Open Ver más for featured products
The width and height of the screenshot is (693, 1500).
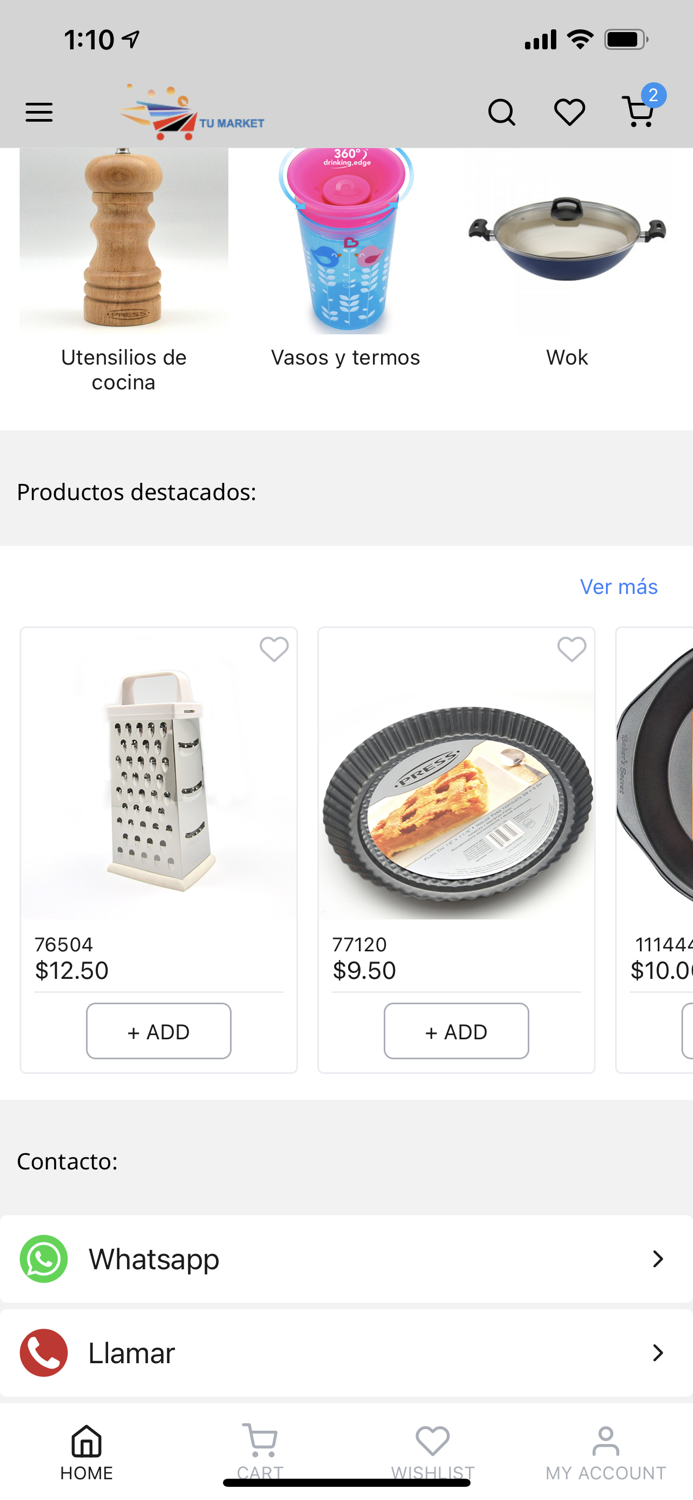pyautogui.click(x=619, y=587)
